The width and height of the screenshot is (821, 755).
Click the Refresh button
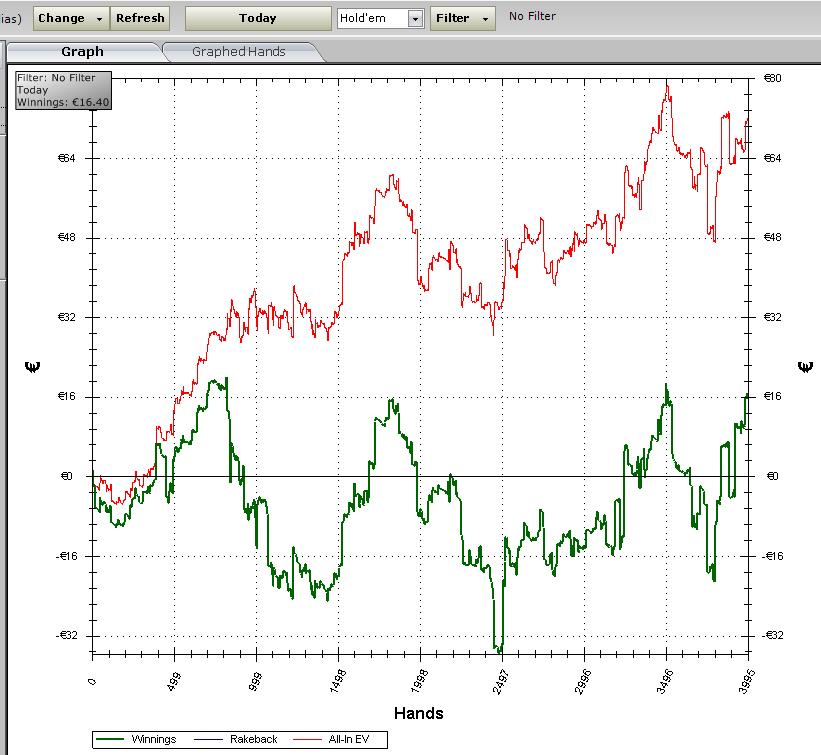[x=140, y=18]
